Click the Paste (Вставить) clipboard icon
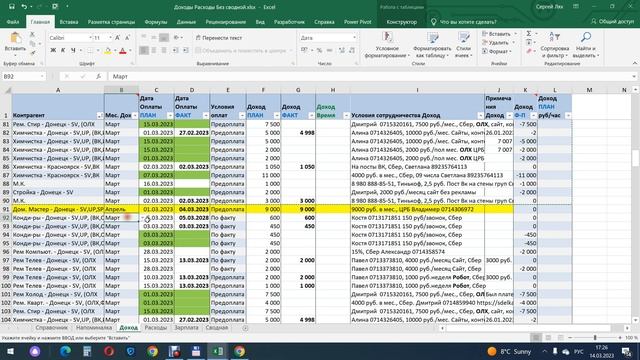The width and height of the screenshot is (640, 360). (16, 38)
